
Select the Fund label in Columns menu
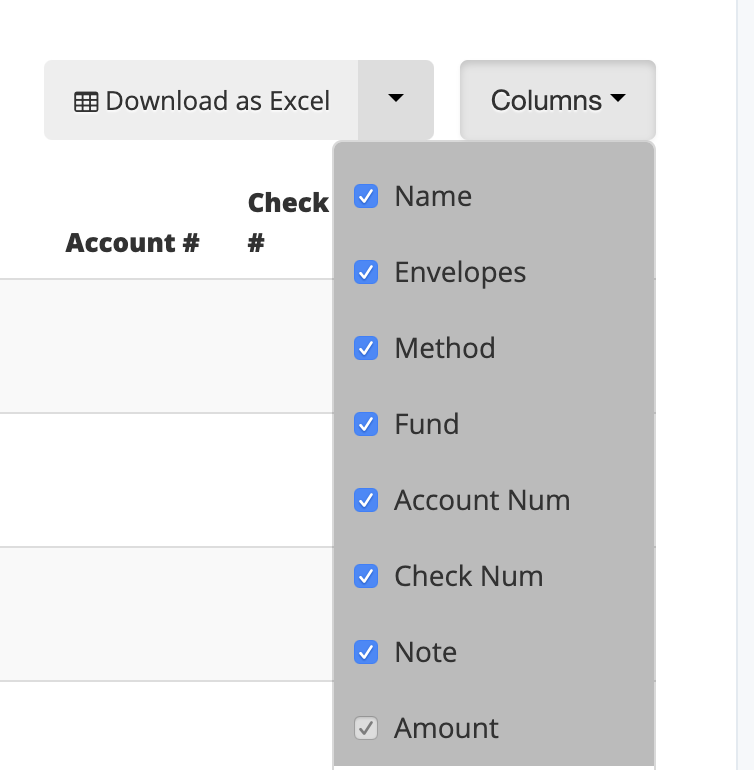[427, 424]
